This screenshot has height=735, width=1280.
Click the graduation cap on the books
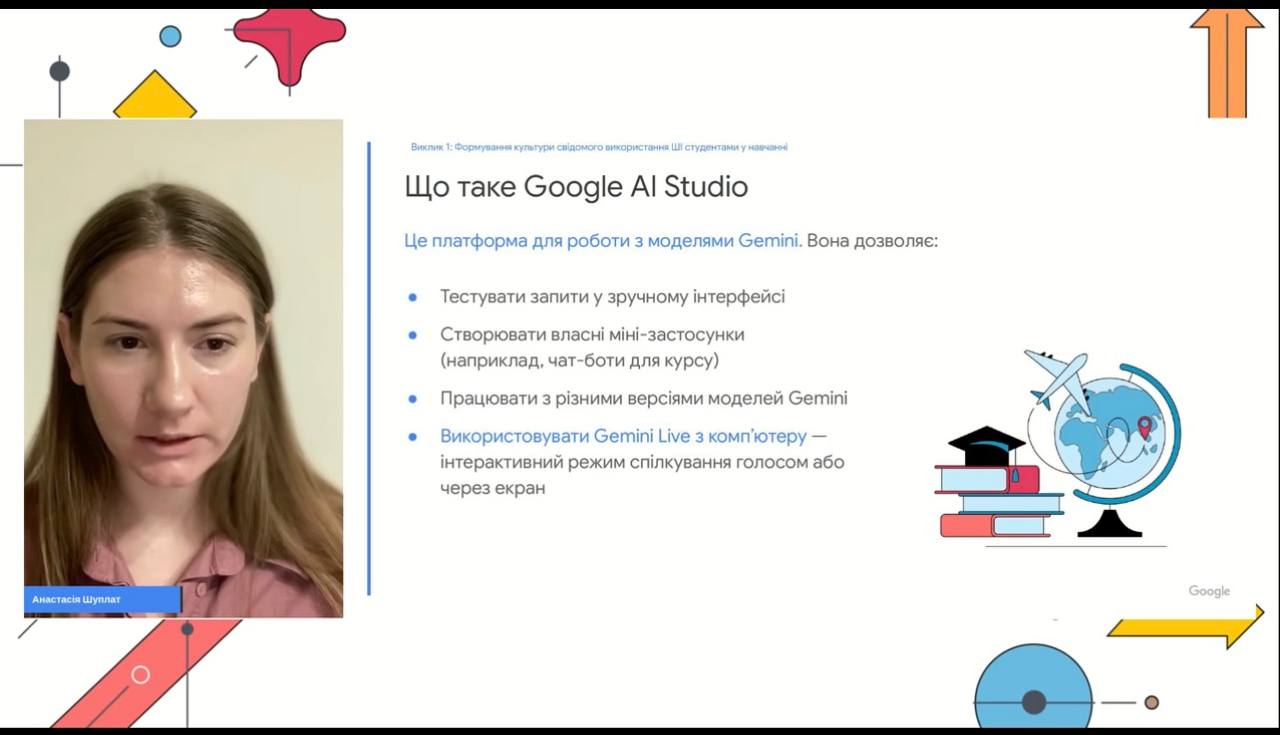(x=986, y=444)
